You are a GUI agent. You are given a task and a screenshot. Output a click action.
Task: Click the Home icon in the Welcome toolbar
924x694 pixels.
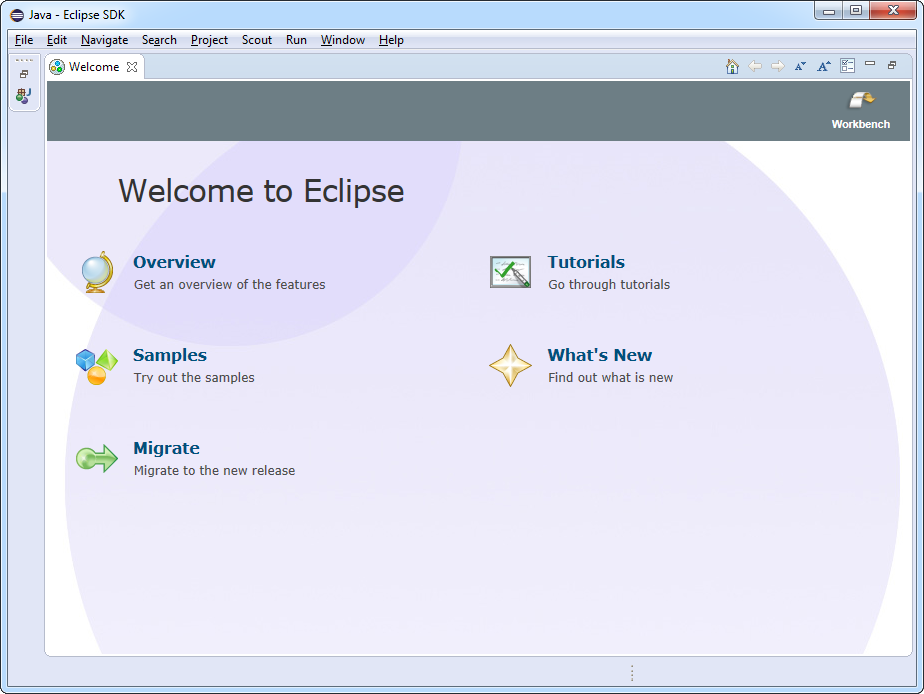pyautogui.click(x=732, y=66)
